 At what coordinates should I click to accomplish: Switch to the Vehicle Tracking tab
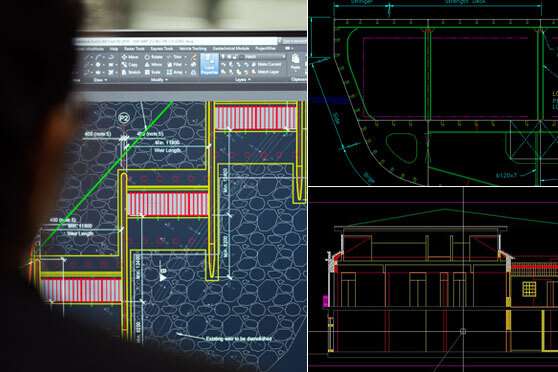click(x=193, y=49)
